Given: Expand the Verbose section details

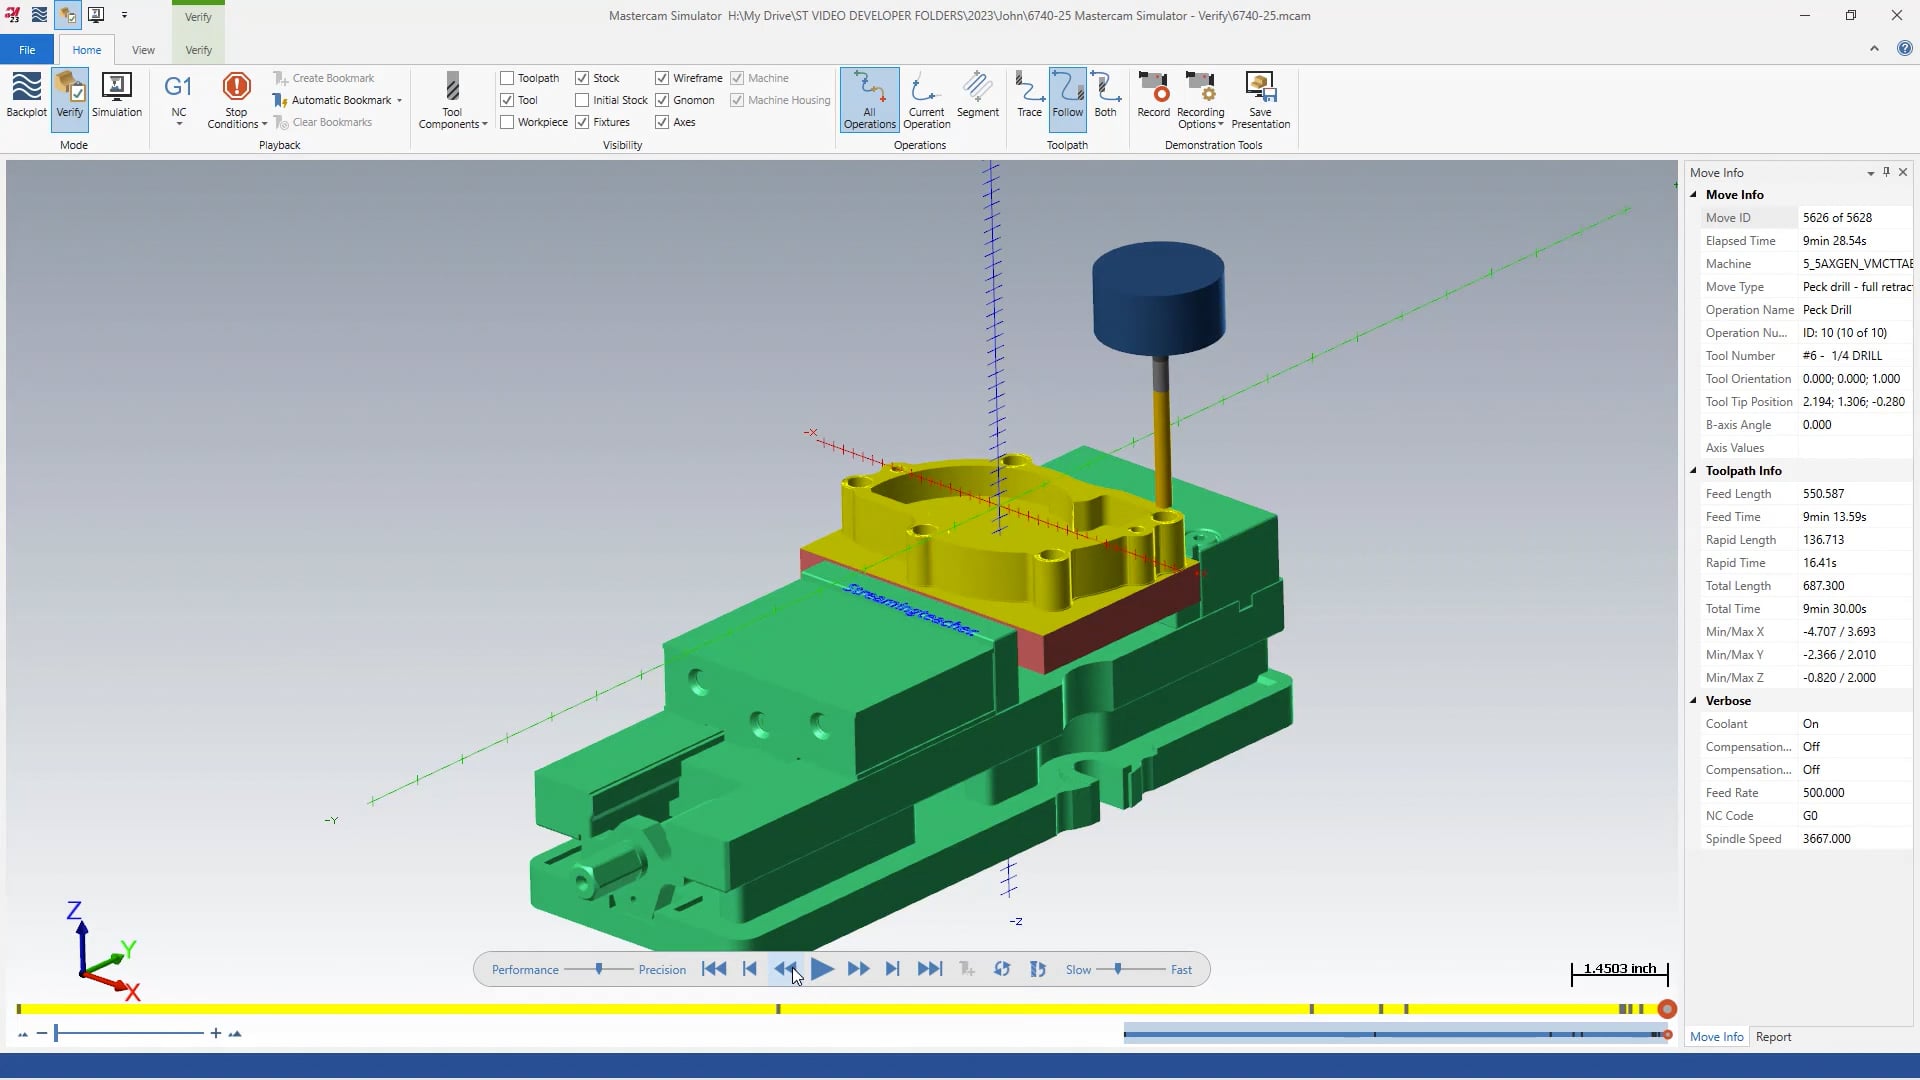Looking at the screenshot, I should coord(1695,700).
